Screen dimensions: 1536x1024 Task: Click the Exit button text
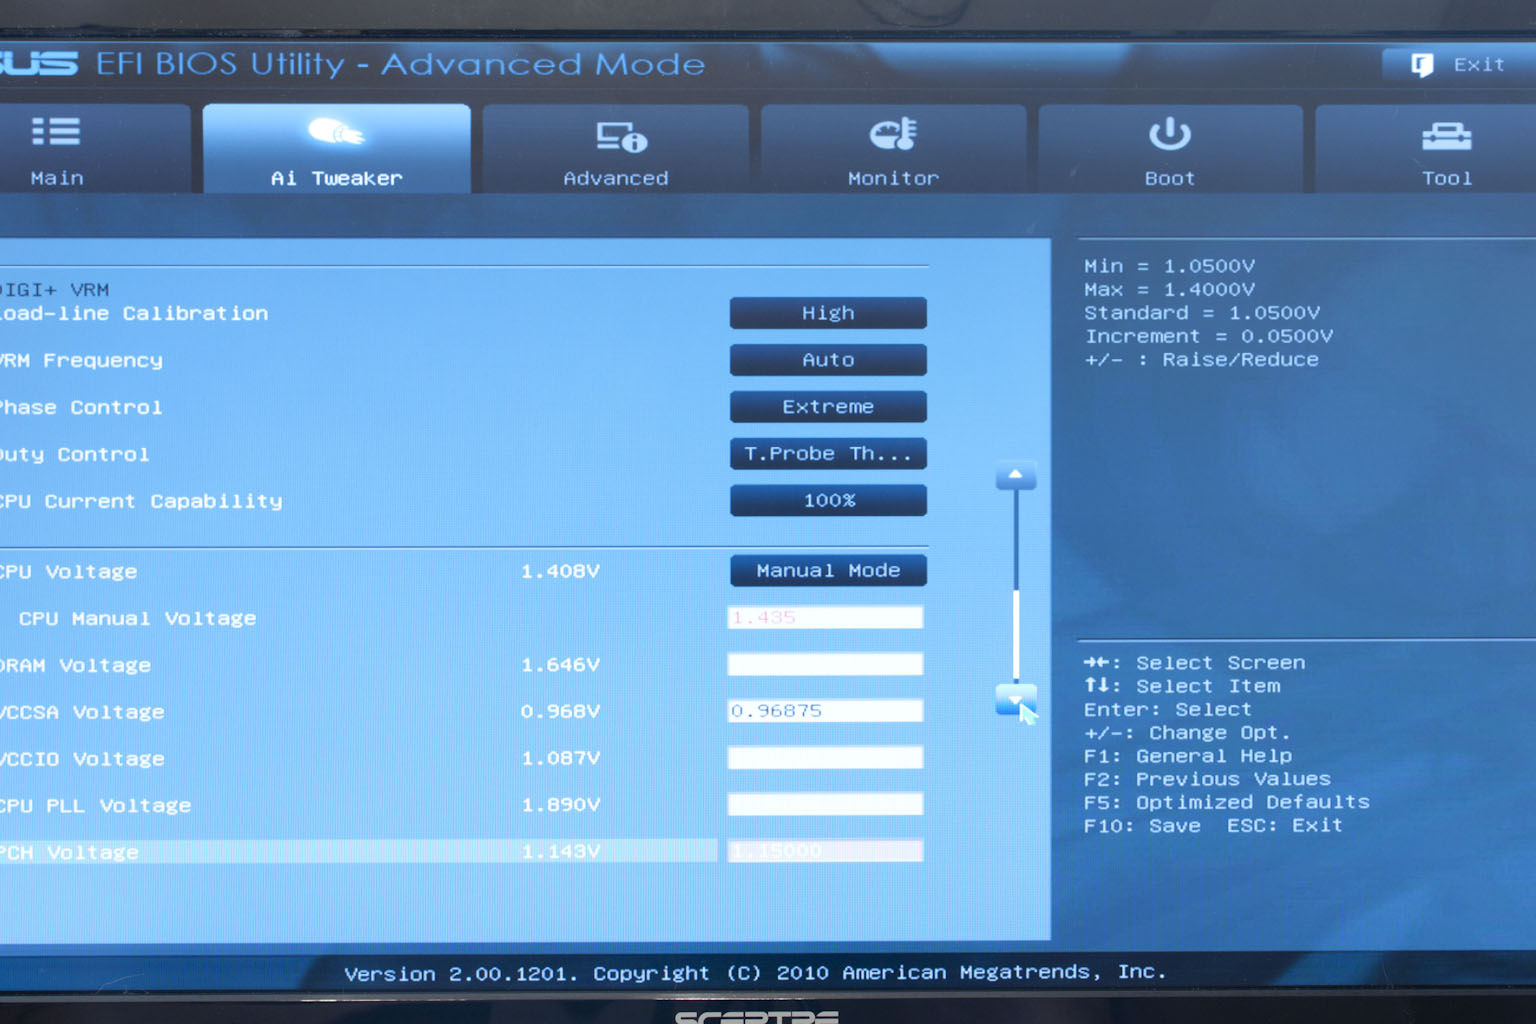pyautogui.click(x=1479, y=64)
